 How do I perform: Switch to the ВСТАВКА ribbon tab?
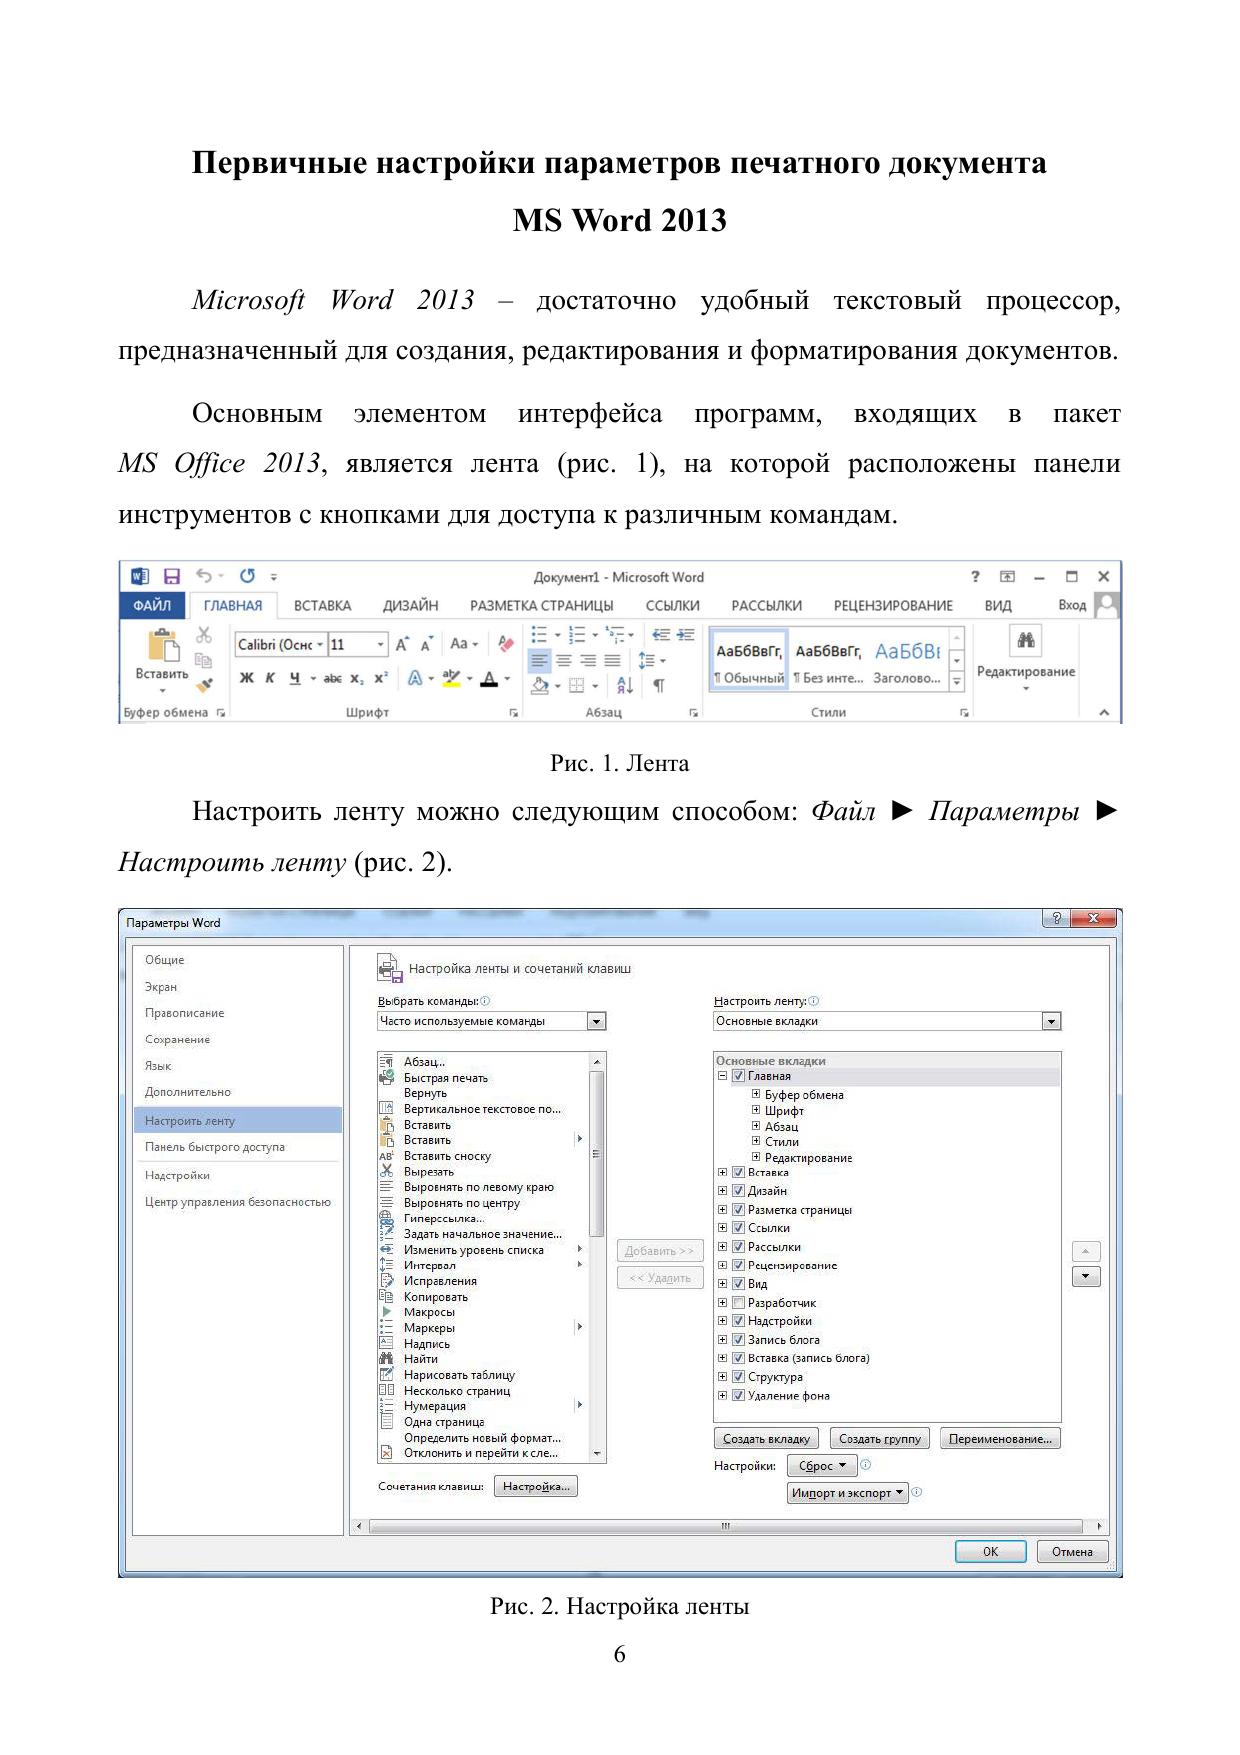point(322,606)
